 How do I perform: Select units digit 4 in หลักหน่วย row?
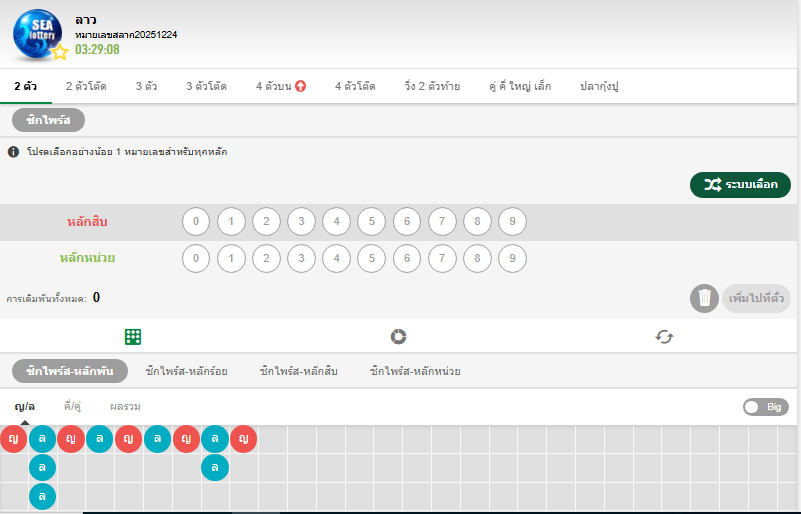(337, 258)
